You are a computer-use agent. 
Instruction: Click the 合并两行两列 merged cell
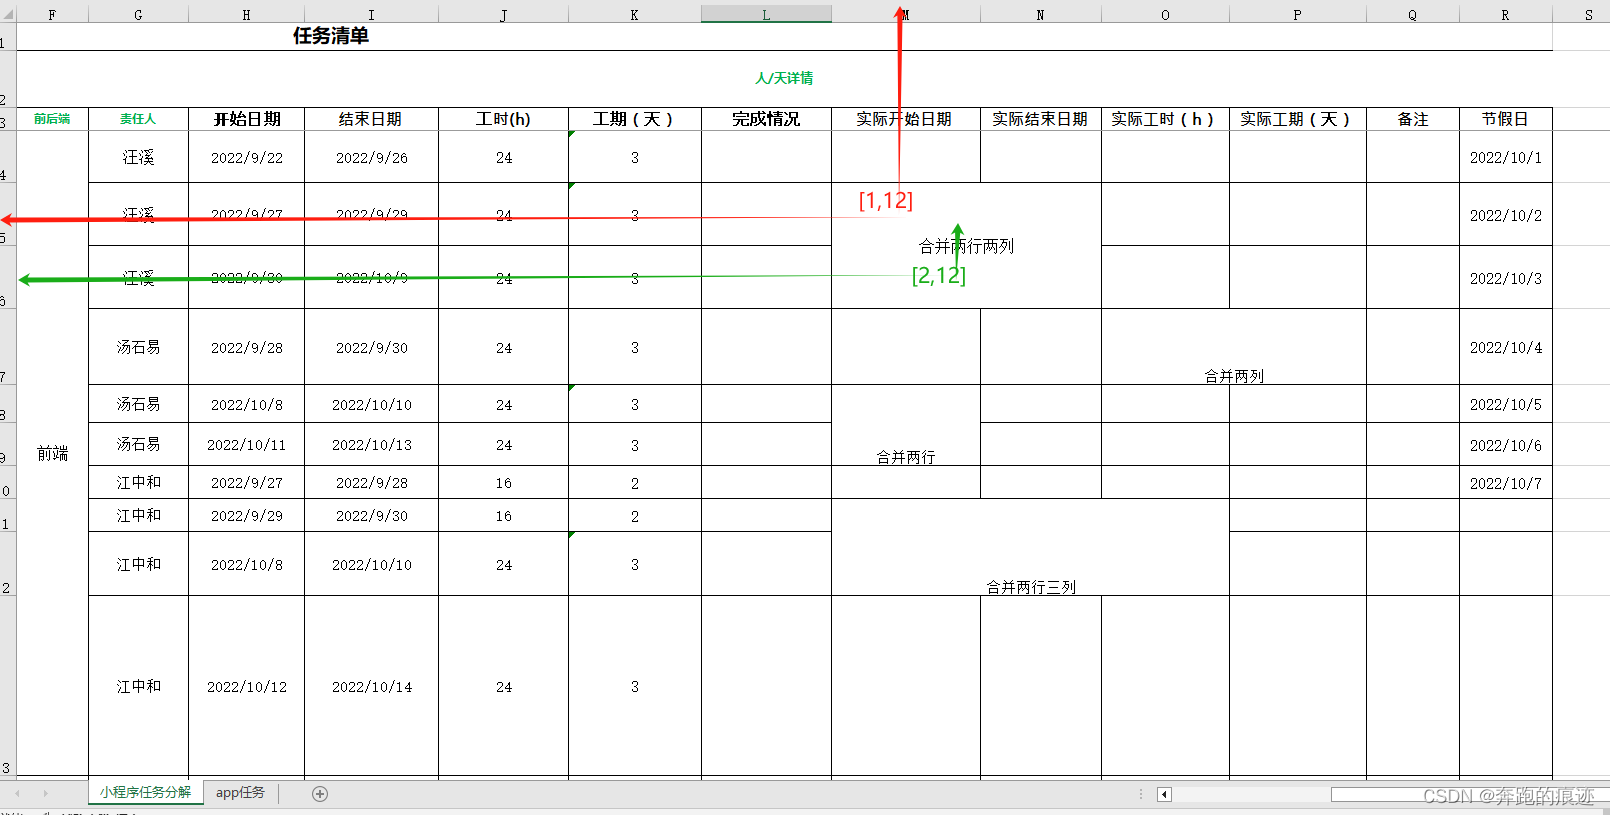coord(966,246)
